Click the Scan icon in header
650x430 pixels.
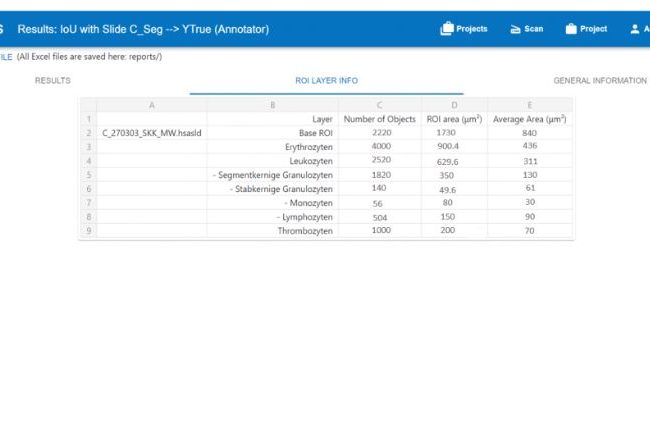pos(516,29)
